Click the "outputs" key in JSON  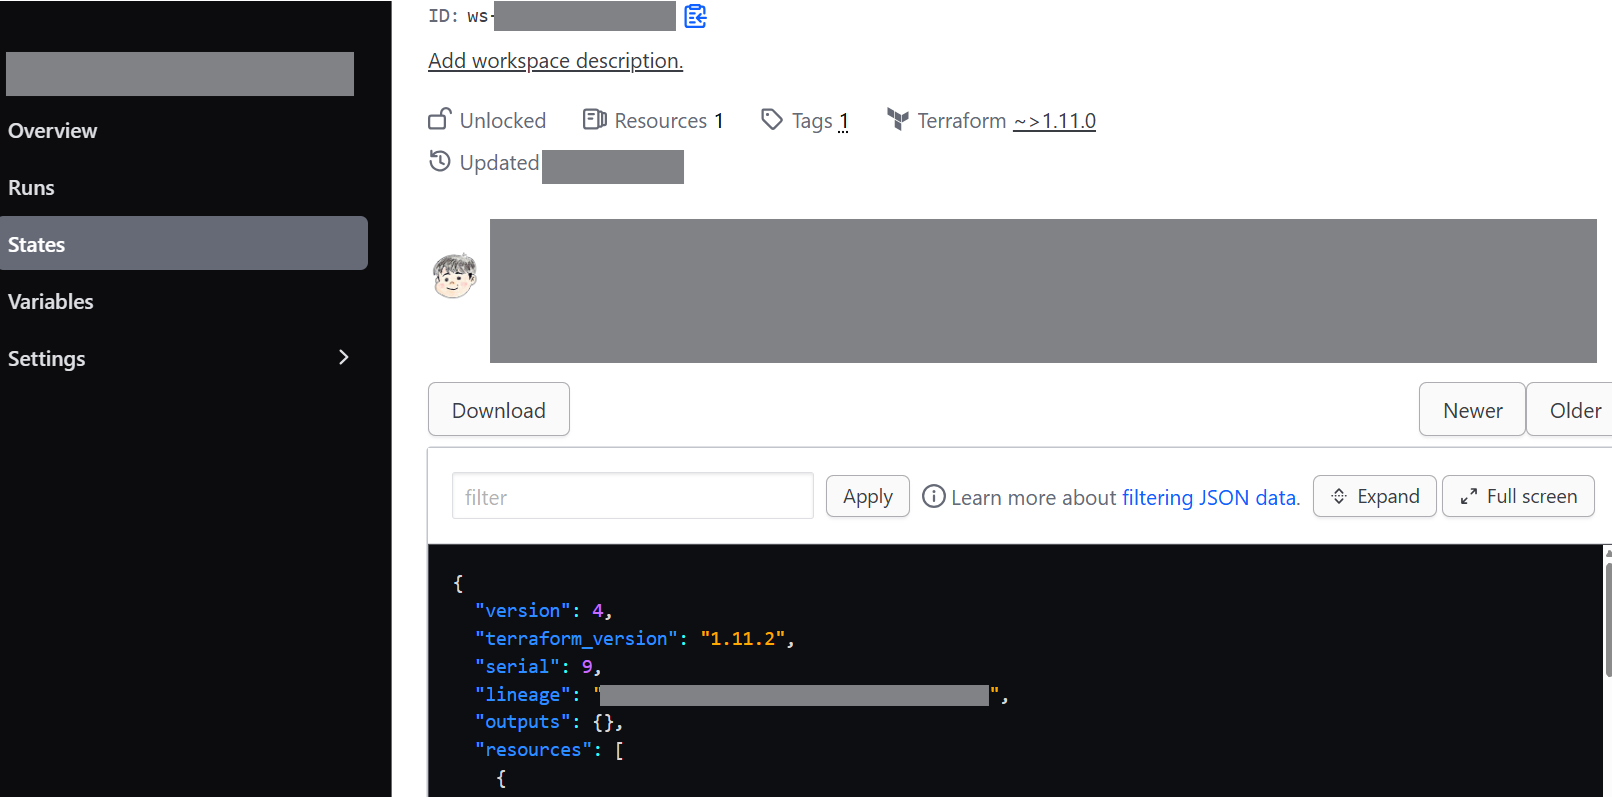pyautogui.click(x=523, y=721)
